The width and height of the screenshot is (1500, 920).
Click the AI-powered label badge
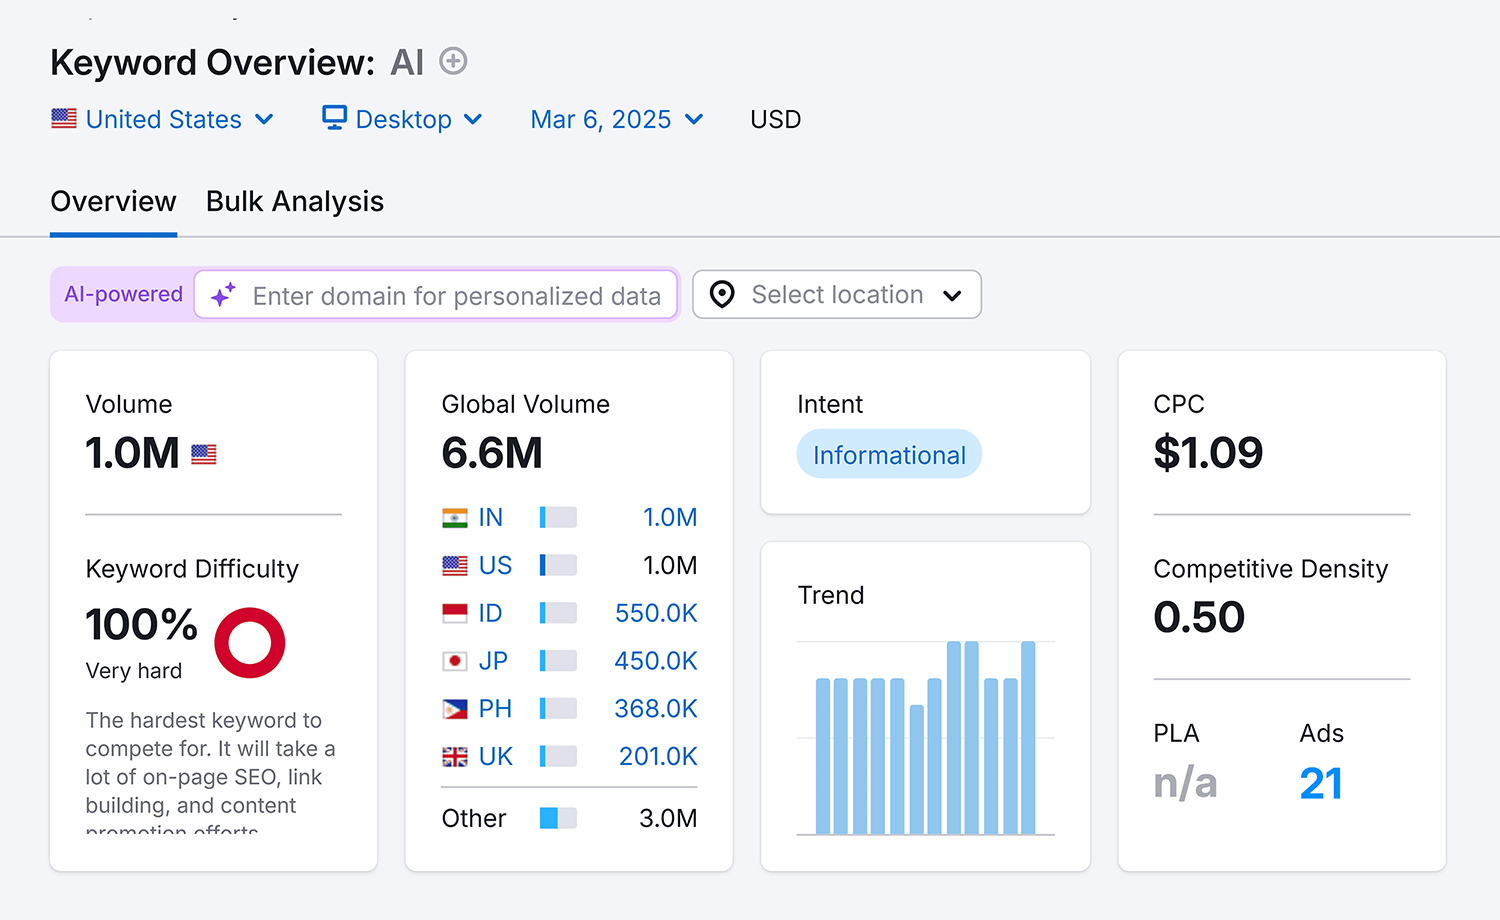(124, 295)
